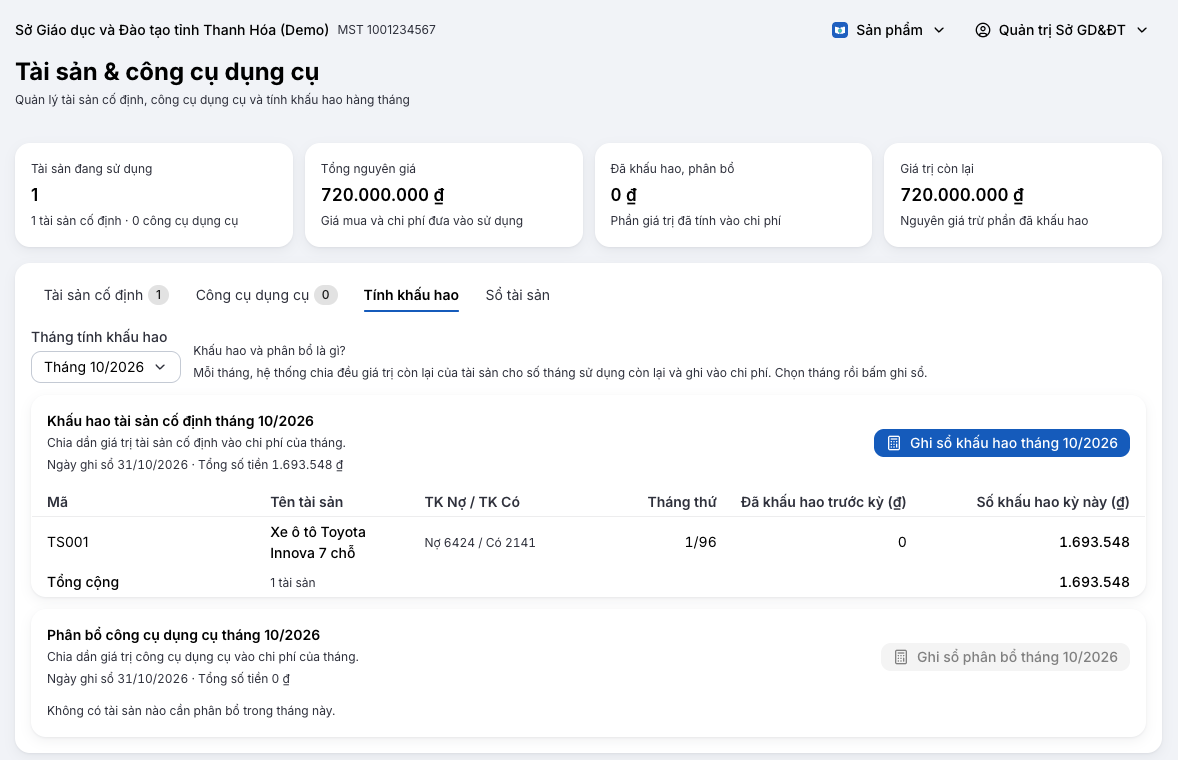Switch to the Tài sản cố định tab

point(106,295)
